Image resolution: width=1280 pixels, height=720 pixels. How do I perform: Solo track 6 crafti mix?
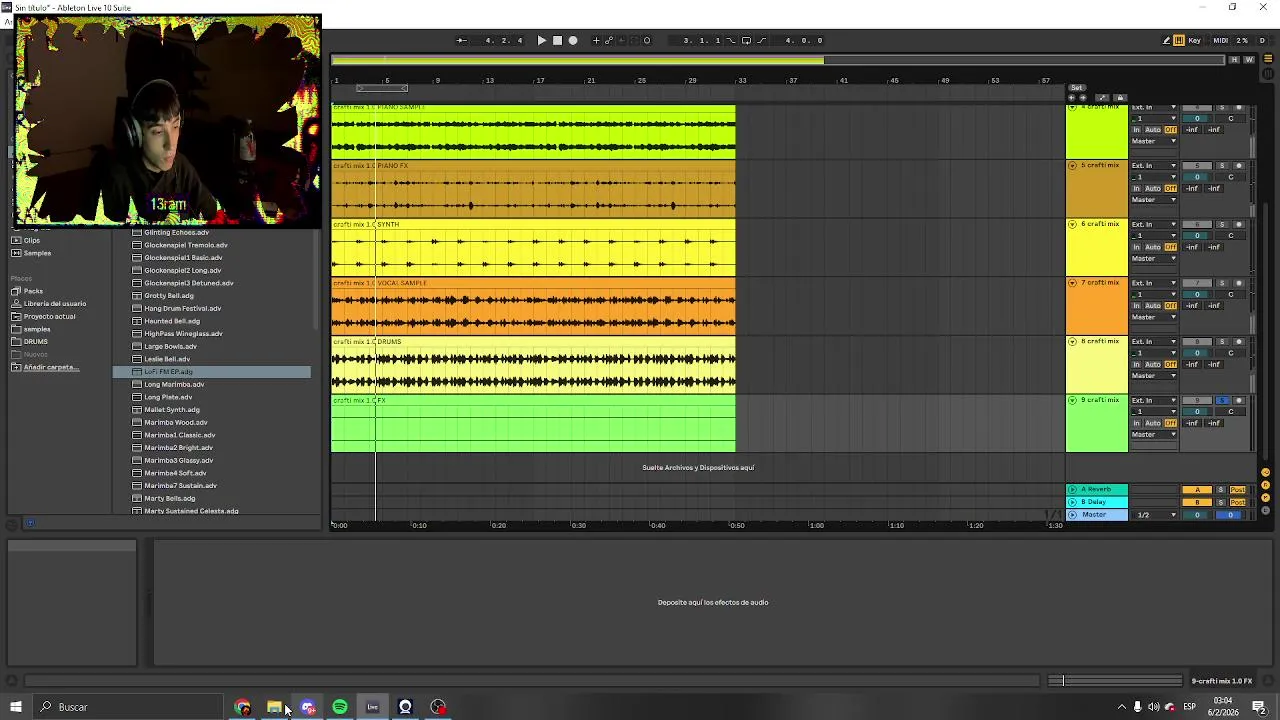1222,224
